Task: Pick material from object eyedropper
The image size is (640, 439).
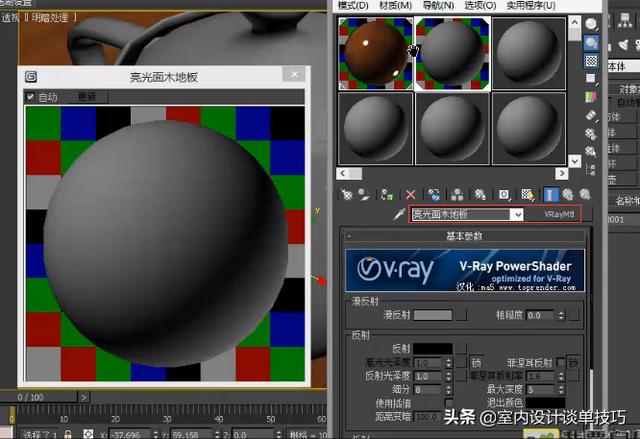Action: 399,215
